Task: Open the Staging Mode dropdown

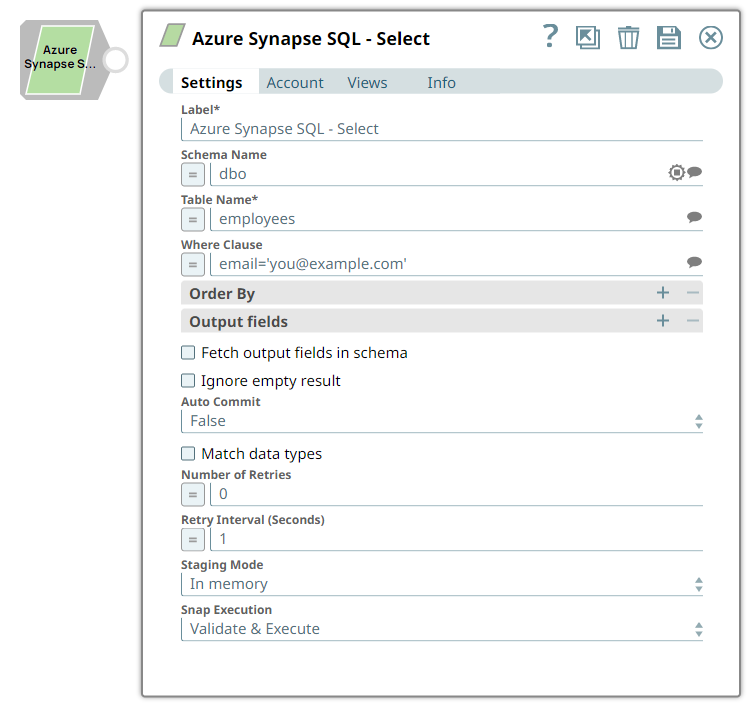Action: pos(442,584)
